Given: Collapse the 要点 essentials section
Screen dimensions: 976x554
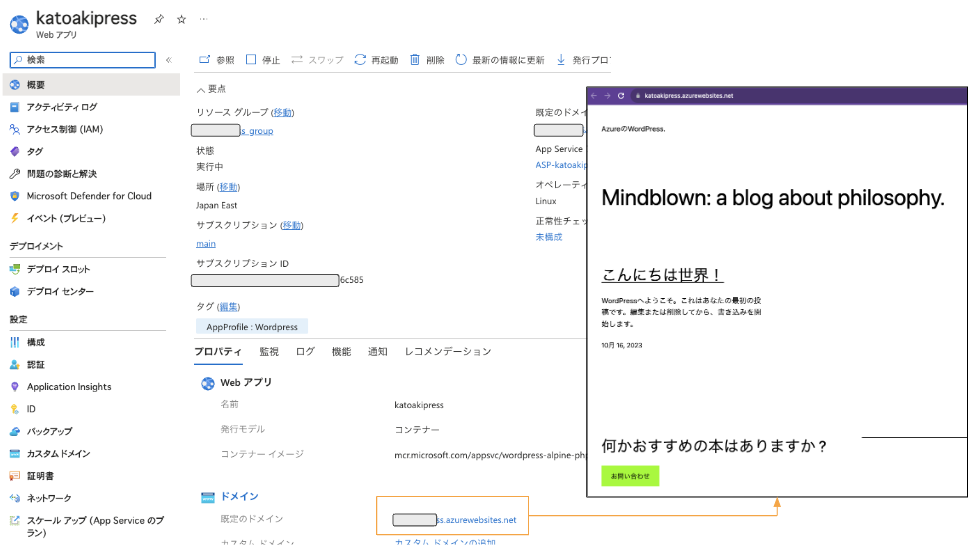Looking at the screenshot, I should coord(211,89).
